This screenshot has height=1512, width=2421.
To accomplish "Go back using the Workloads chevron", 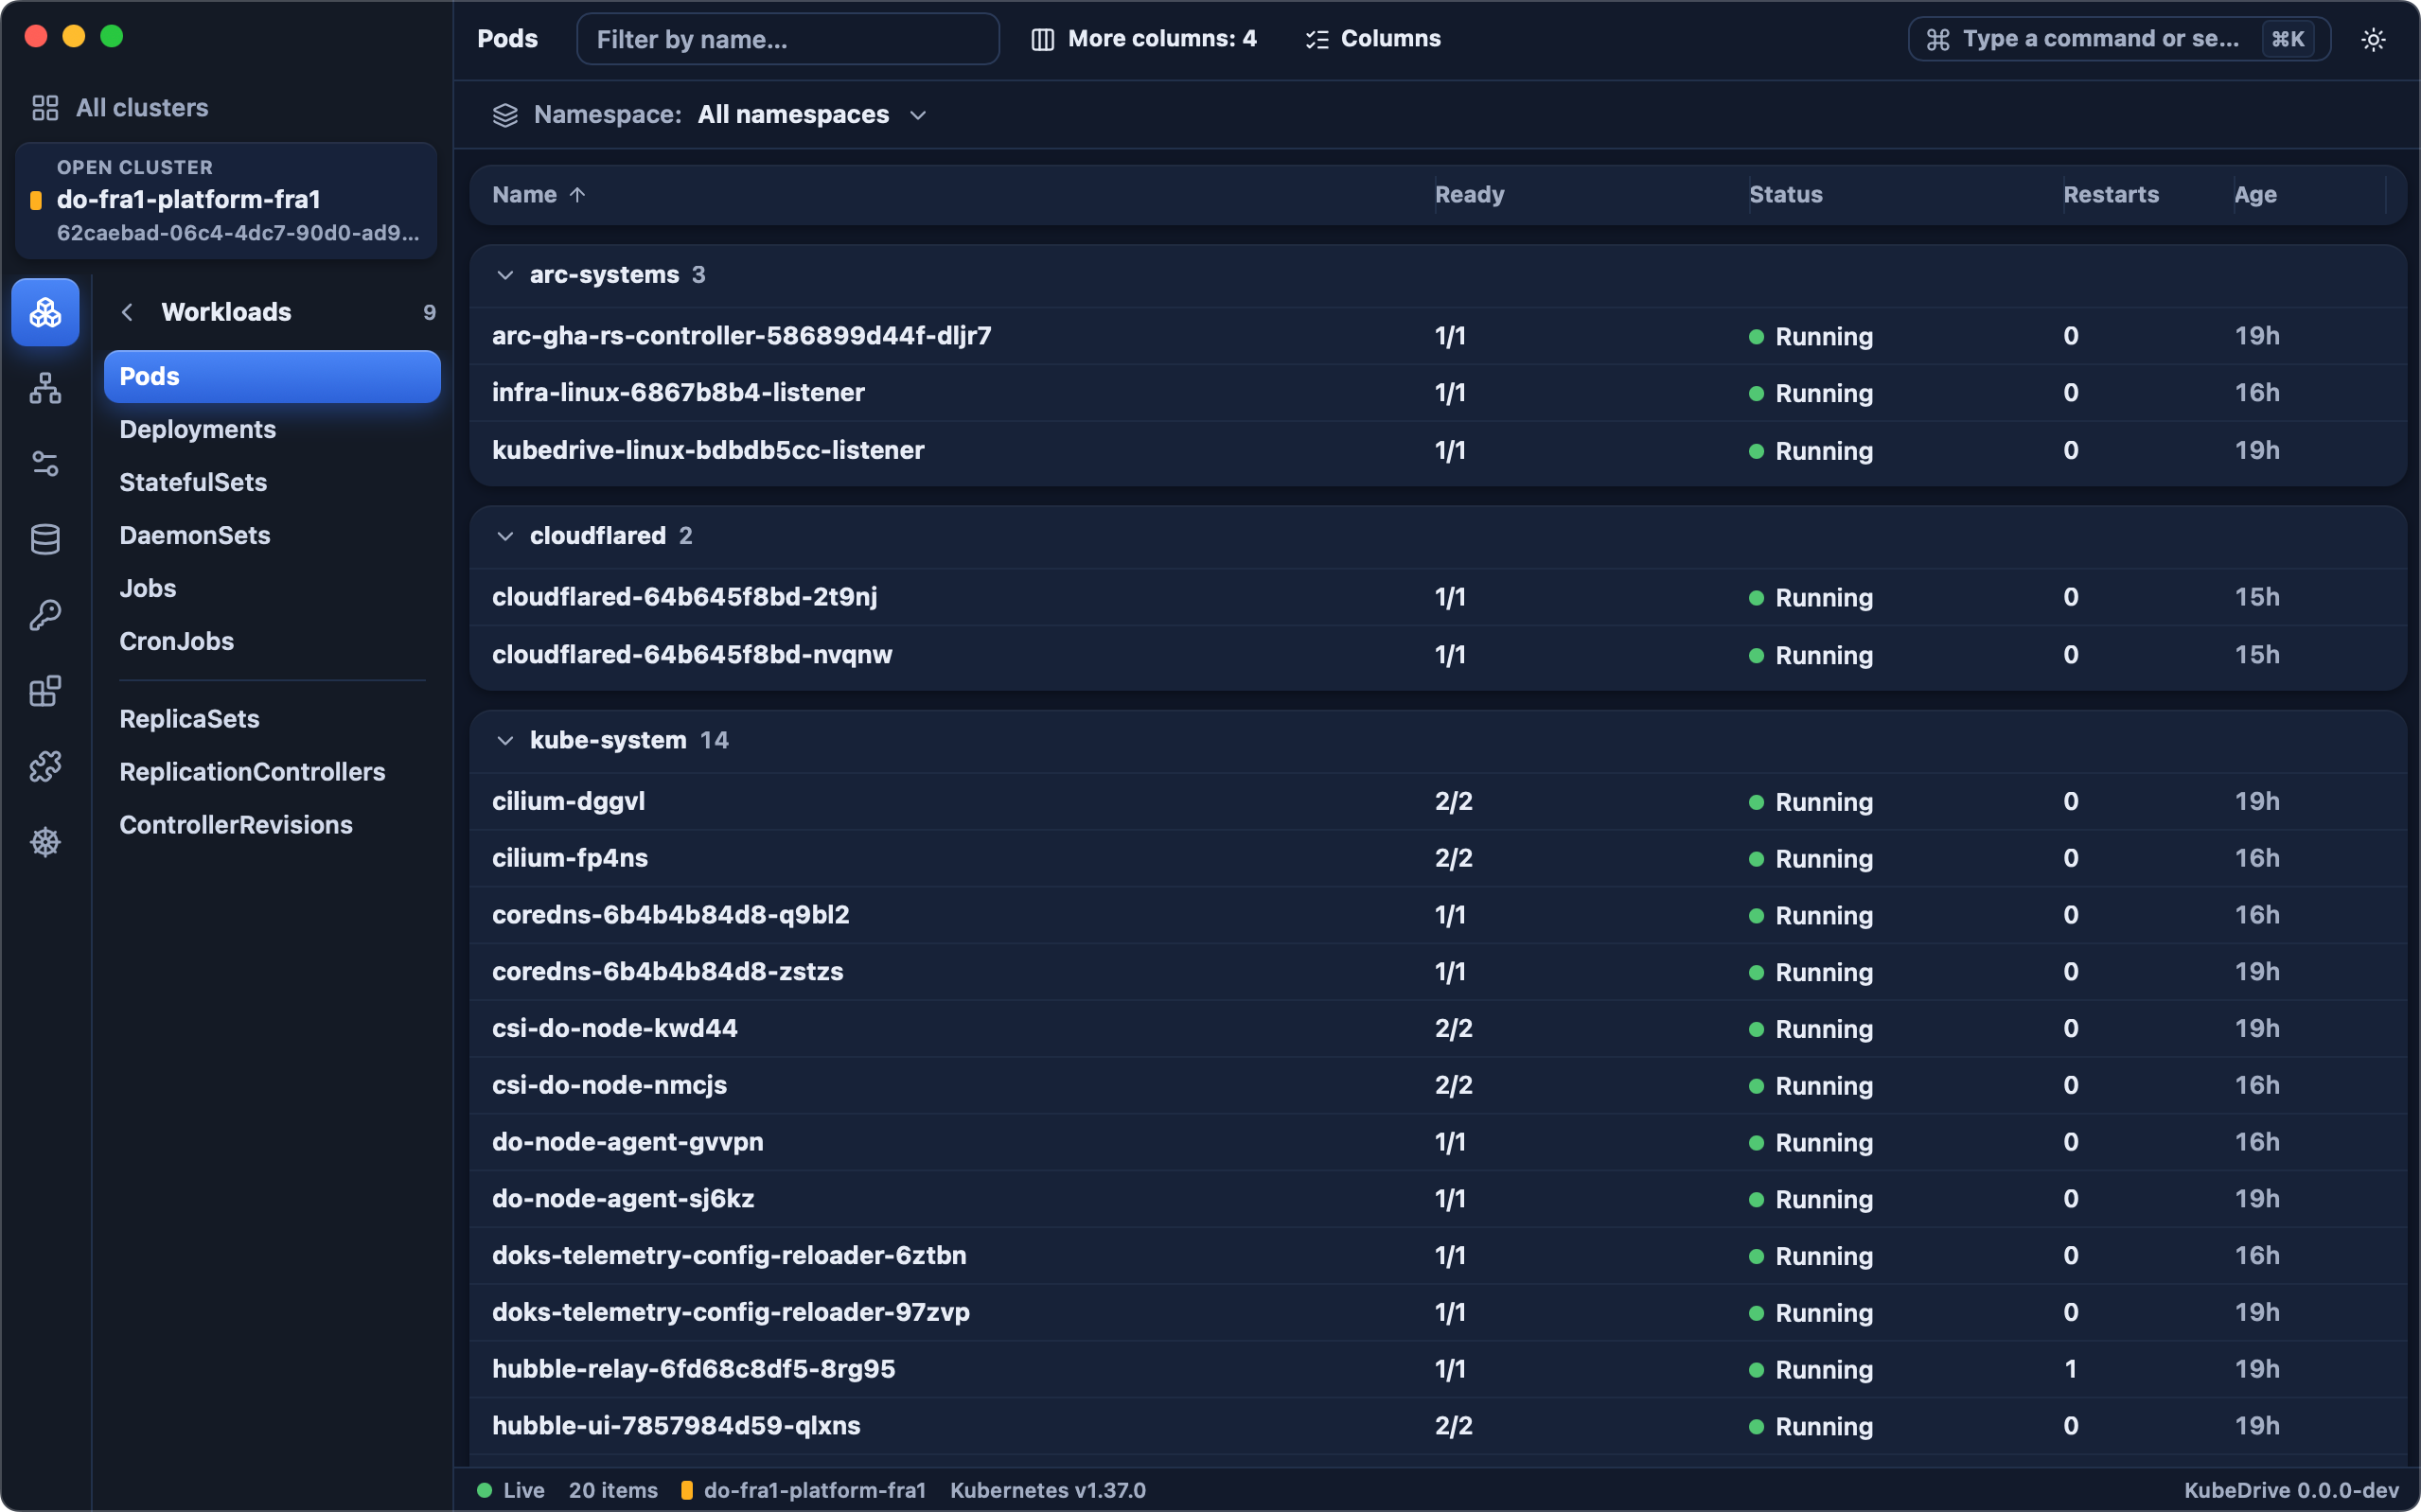I will pyautogui.click(x=127, y=312).
